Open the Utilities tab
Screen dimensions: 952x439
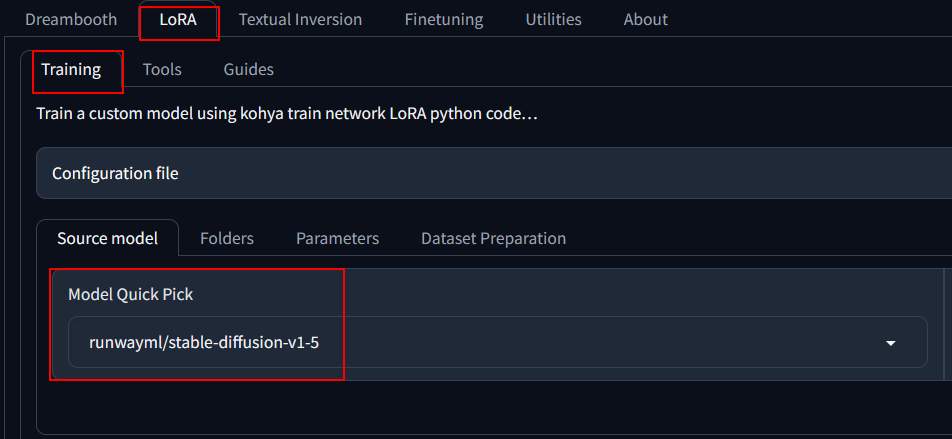pos(553,19)
